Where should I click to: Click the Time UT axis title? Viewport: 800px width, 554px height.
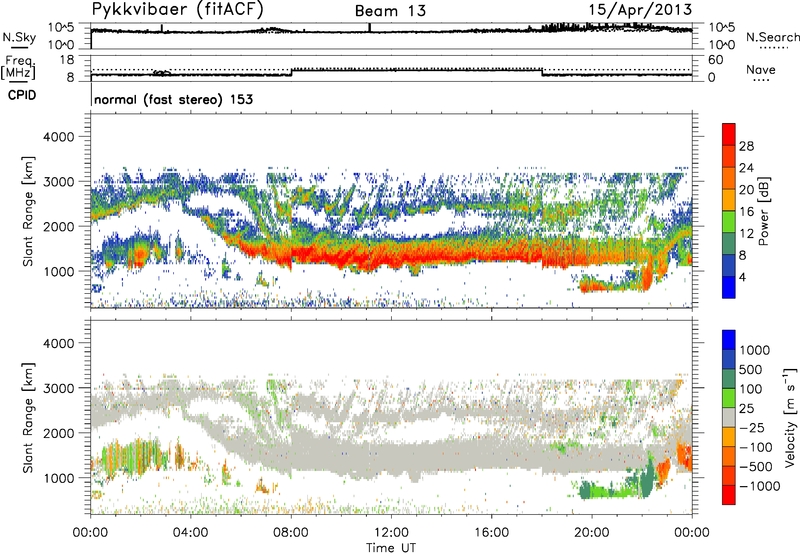point(391,548)
